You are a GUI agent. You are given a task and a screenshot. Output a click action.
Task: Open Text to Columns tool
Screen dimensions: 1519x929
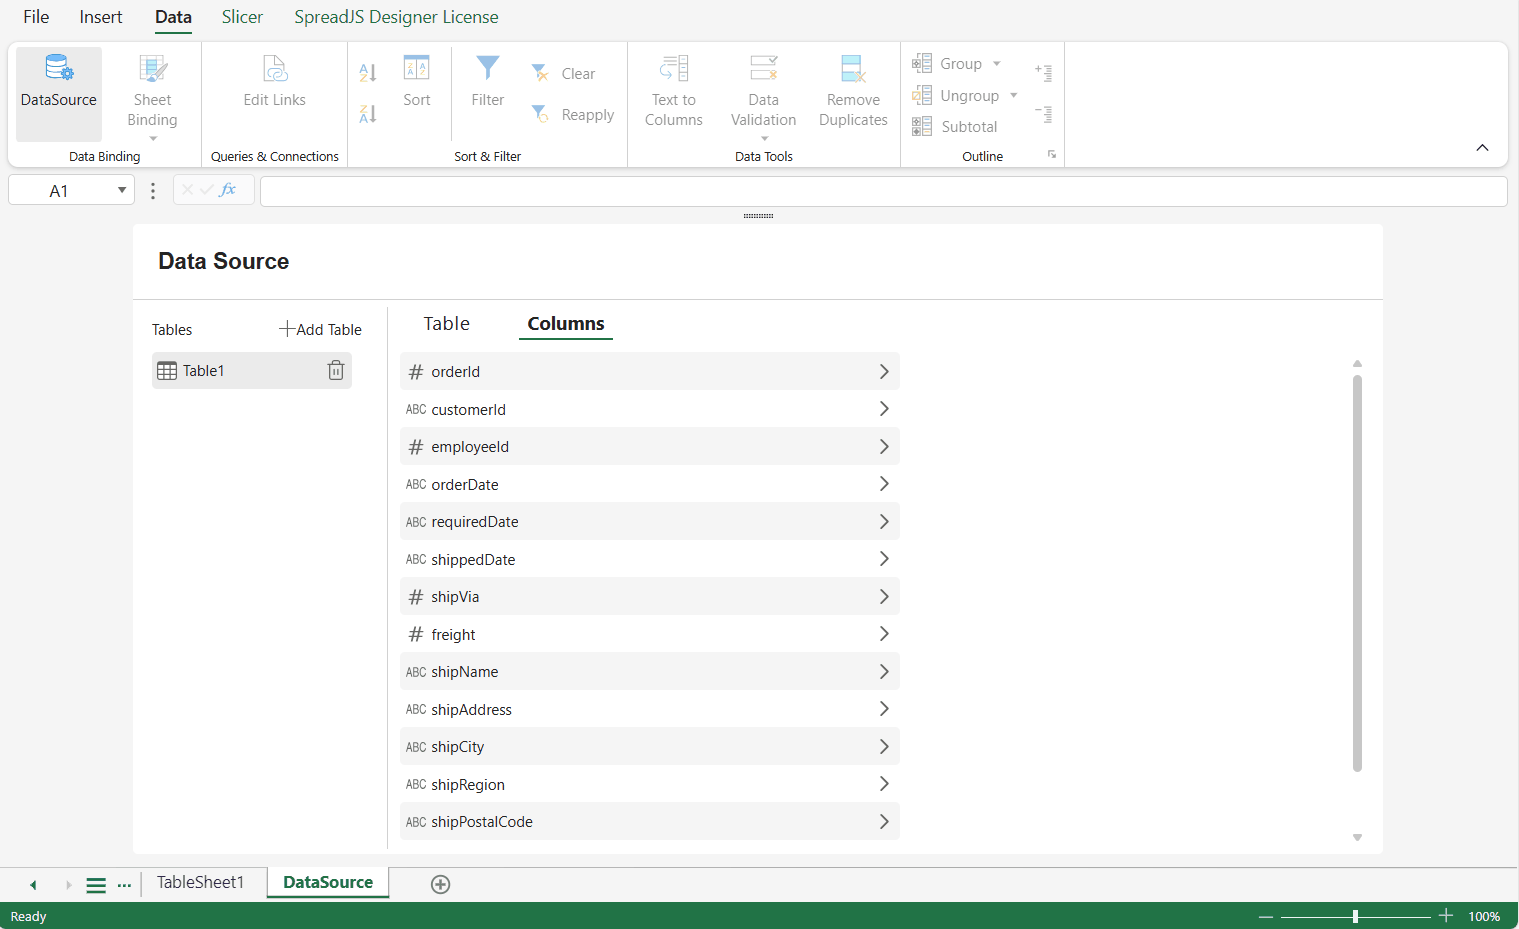point(674,92)
